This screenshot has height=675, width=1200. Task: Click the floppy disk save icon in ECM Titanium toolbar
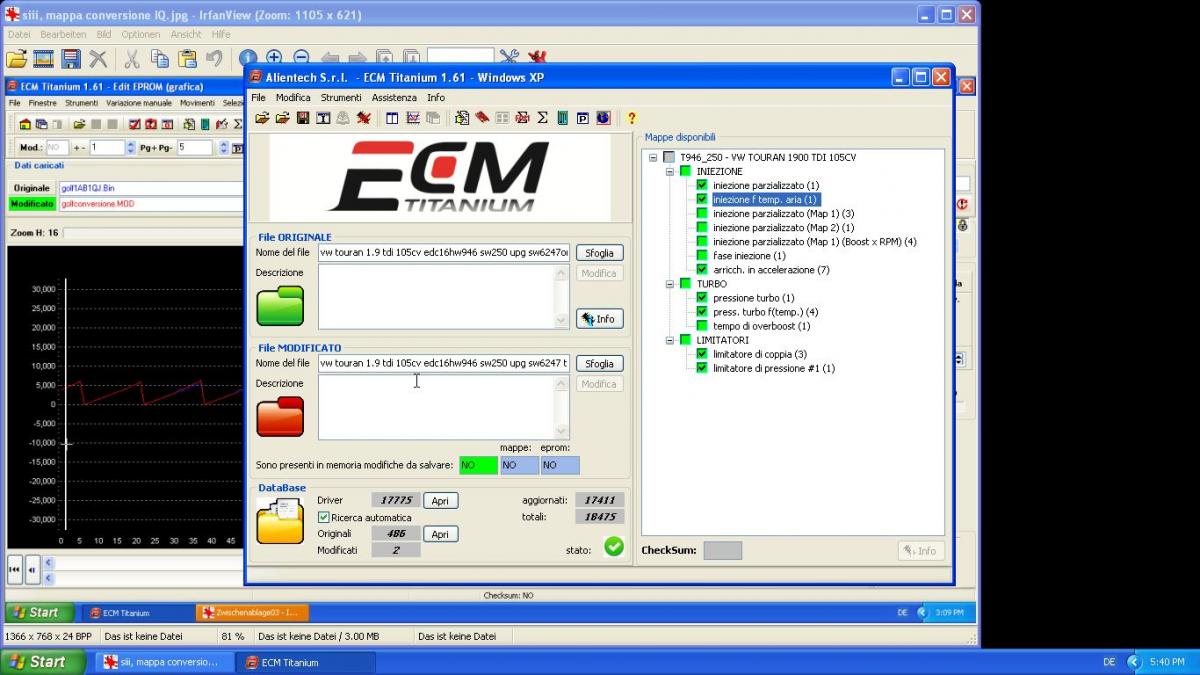303,118
